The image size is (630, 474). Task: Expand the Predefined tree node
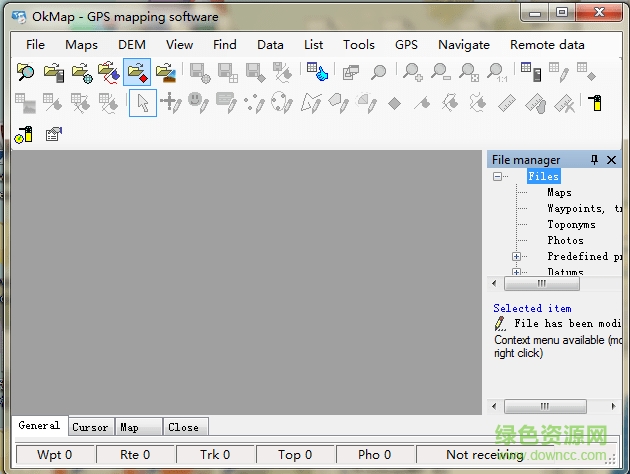point(517,257)
